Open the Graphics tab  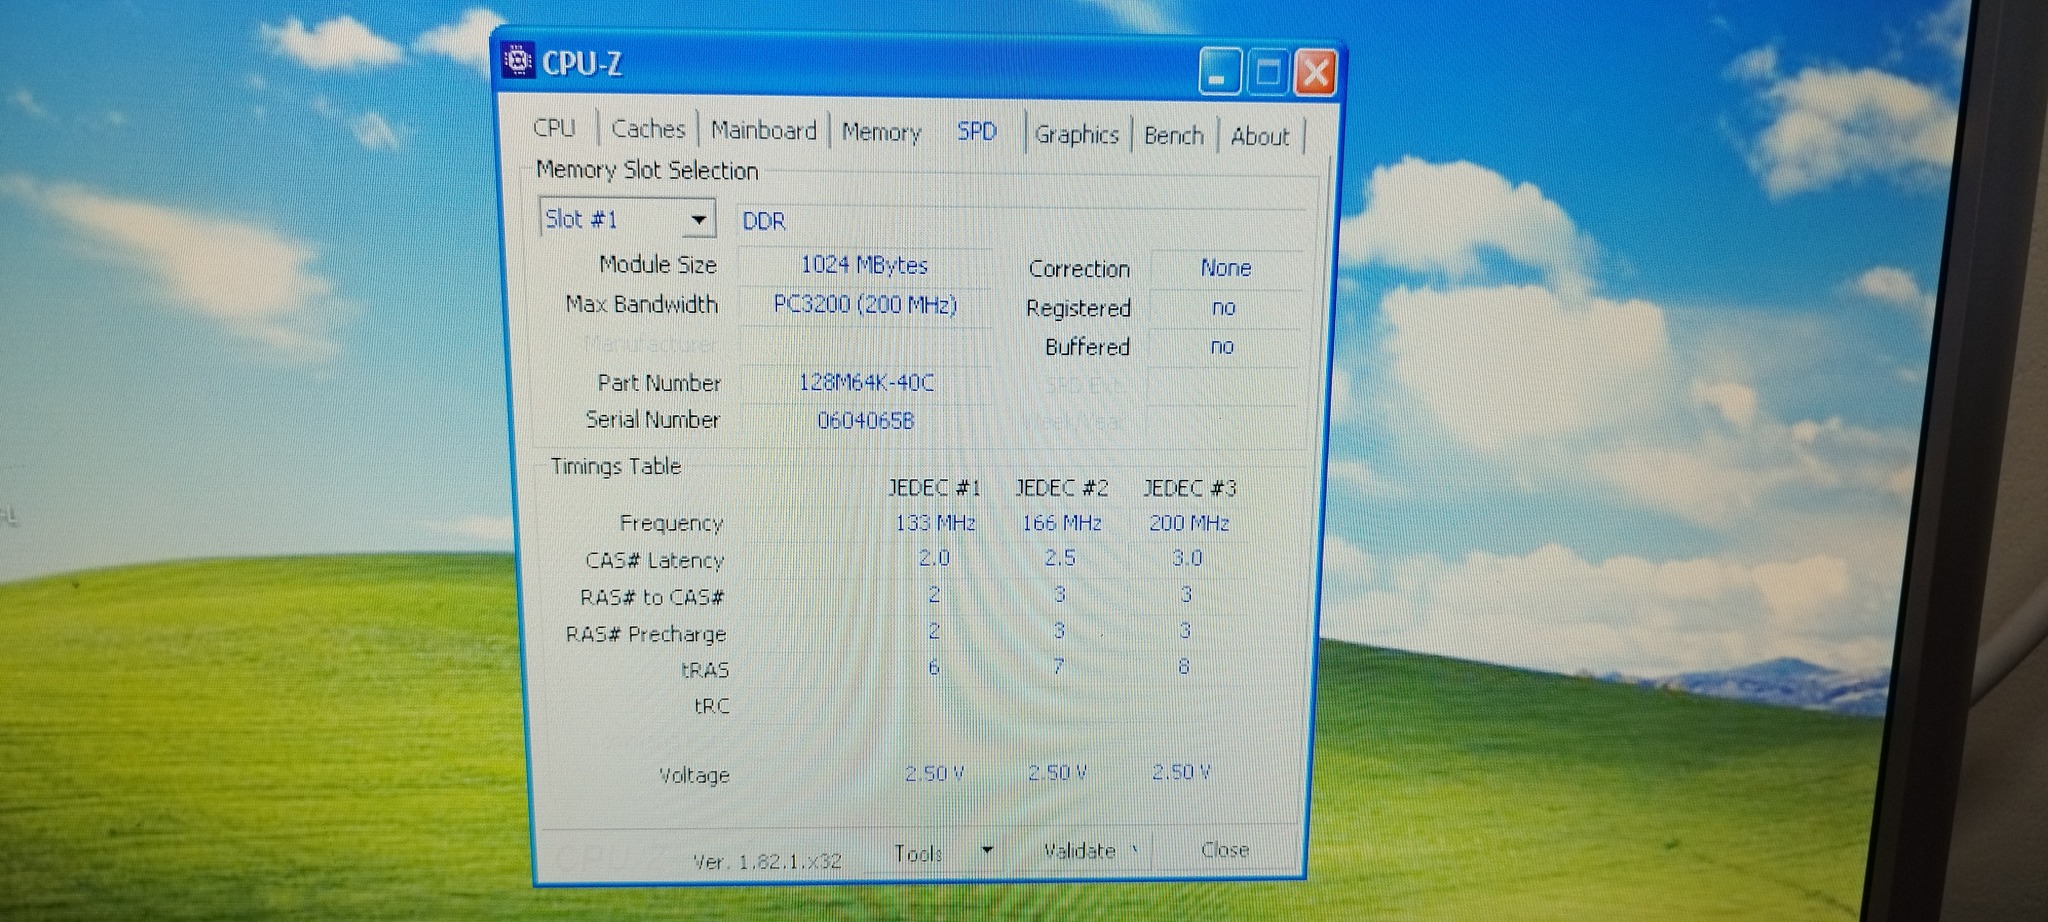coord(1077,134)
